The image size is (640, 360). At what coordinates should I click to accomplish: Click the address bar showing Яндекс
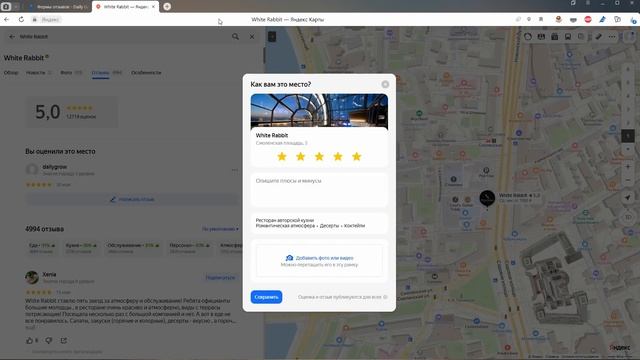pyautogui.click(x=51, y=19)
